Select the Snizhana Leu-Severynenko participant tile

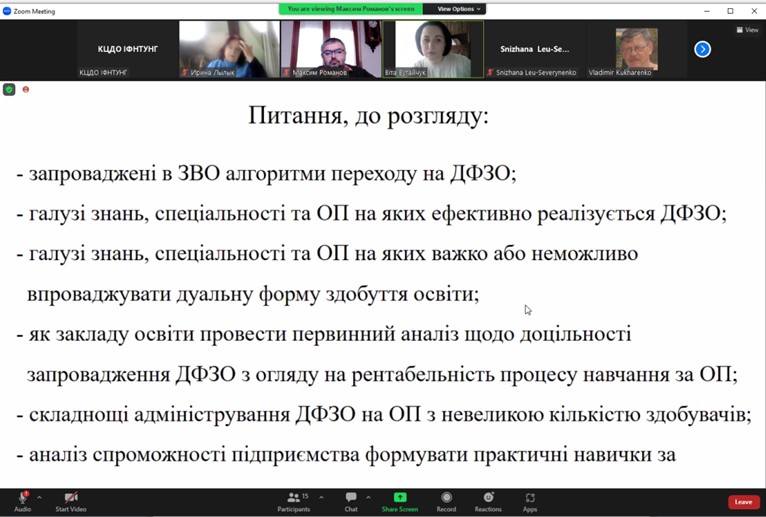[x=535, y=49]
